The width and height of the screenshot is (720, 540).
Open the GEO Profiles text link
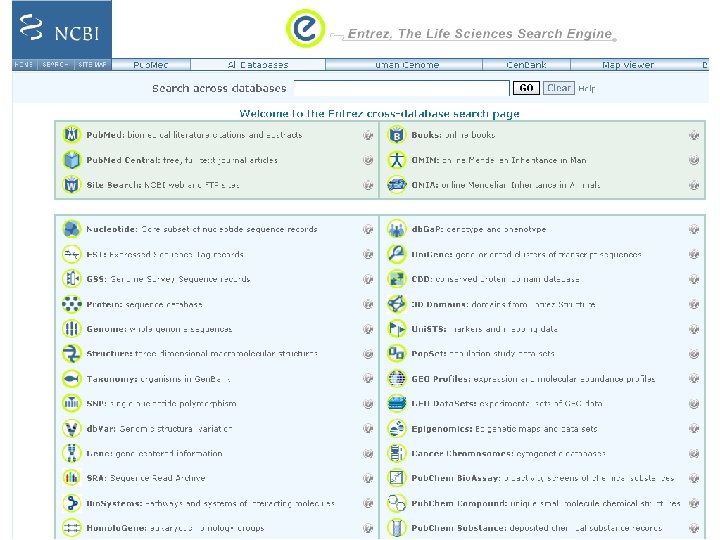(441, 379)
